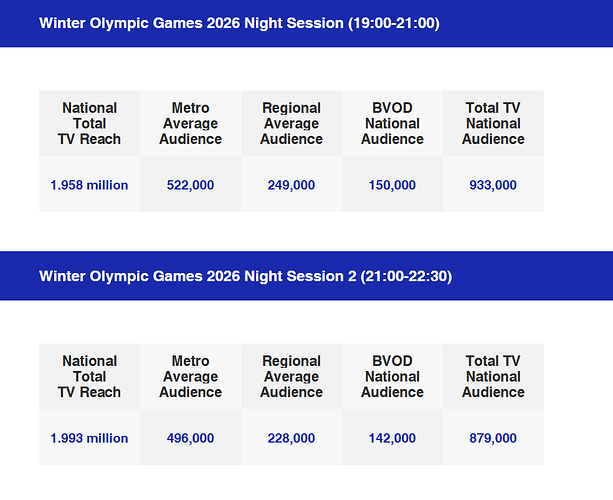
Task: Click National Total TV Reach header in first table
Action: 89,123
